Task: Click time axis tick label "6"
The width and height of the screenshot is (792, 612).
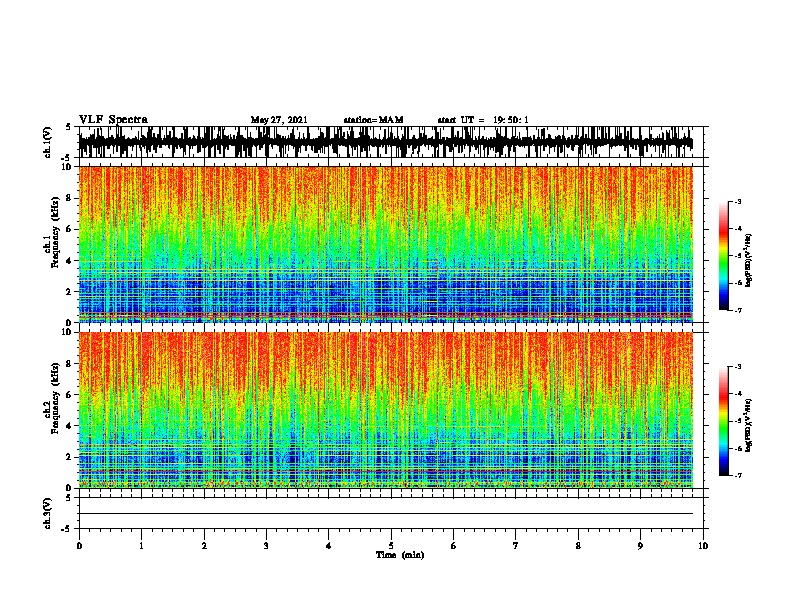Action: (x=454, y=546)
